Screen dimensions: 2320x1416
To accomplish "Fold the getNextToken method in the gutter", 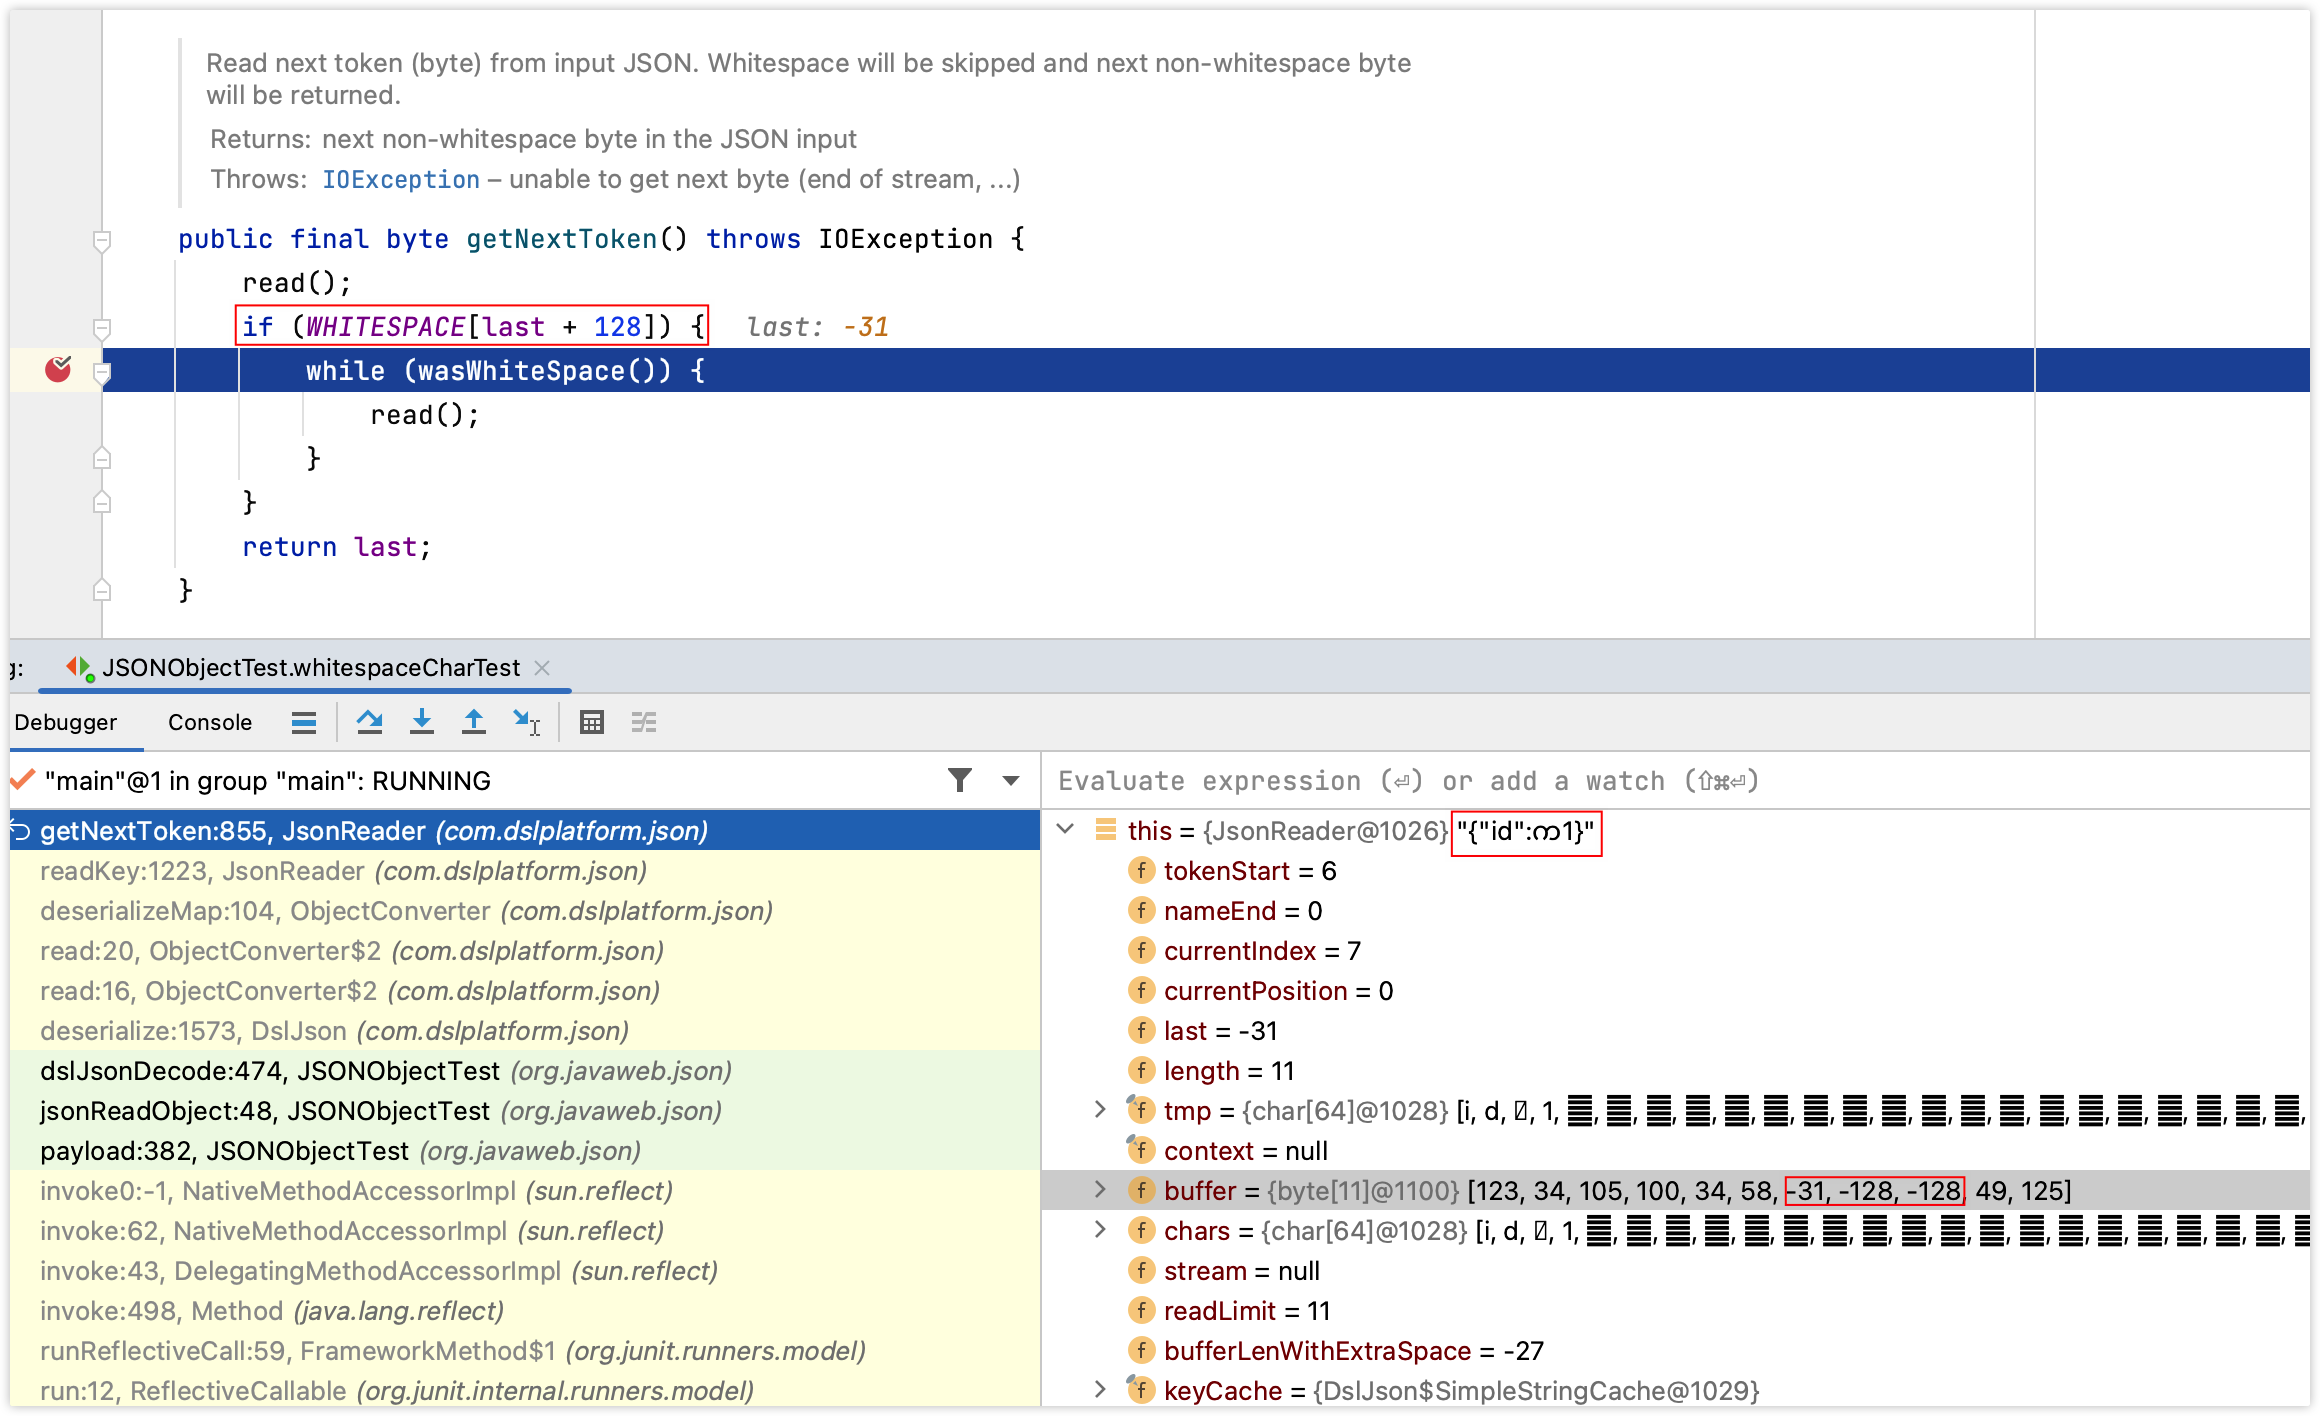I will (101, 240).
